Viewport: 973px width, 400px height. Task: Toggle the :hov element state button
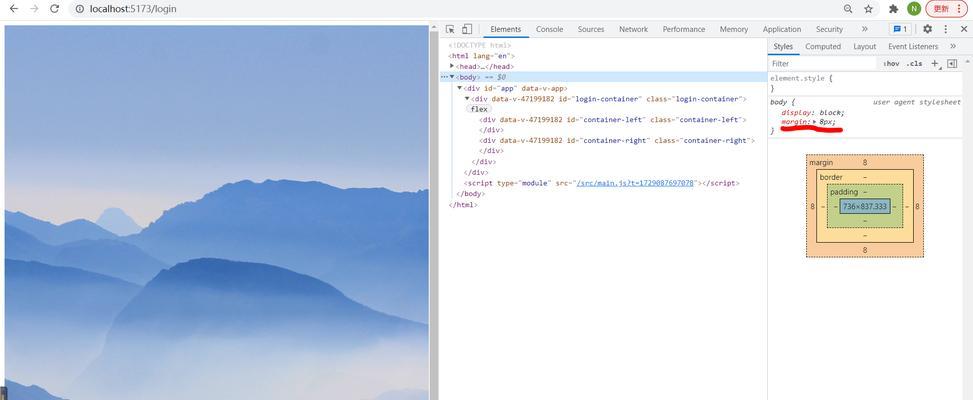click(892, 63)
